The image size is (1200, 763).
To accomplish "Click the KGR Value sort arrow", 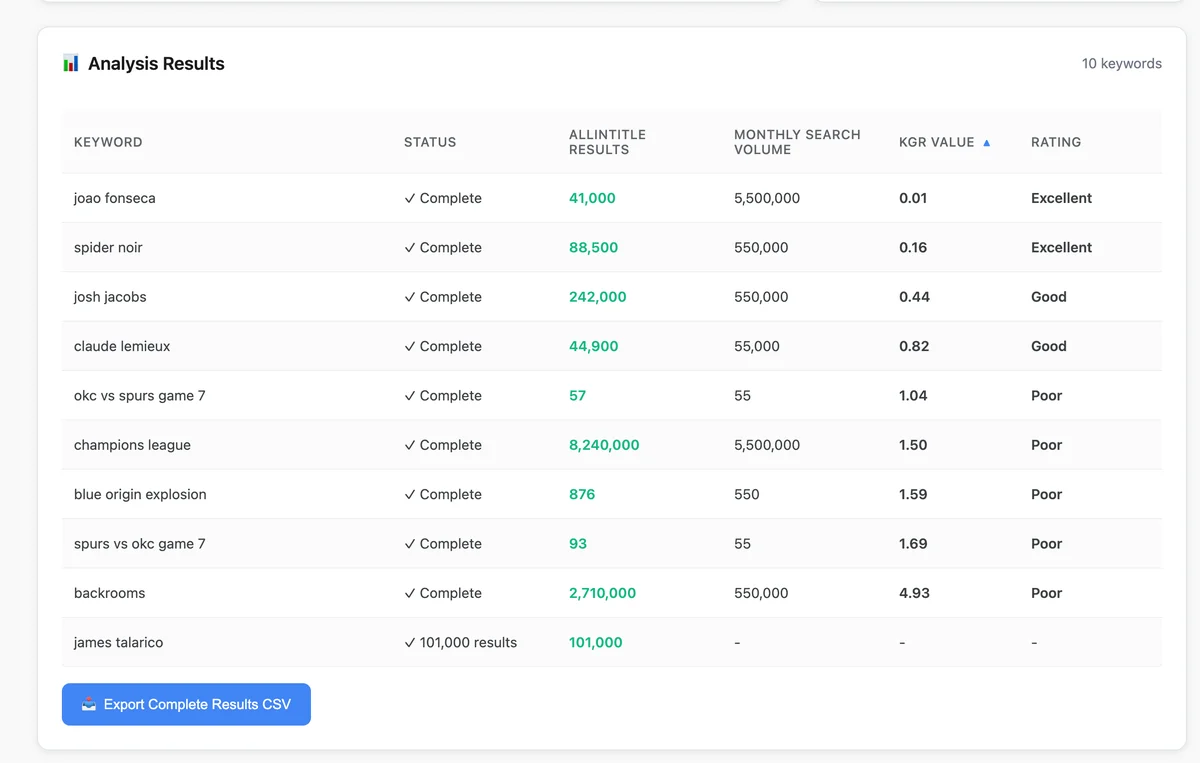I will [x=987, y=143].
